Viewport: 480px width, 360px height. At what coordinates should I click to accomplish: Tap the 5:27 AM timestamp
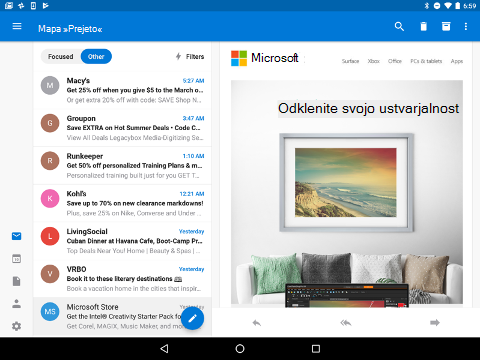point(193,81)
